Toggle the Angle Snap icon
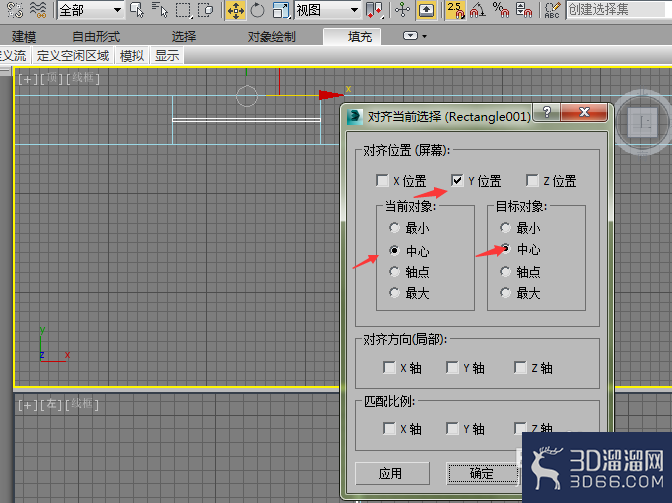This screenshot has width=672, height=503. tap(477, 10)
